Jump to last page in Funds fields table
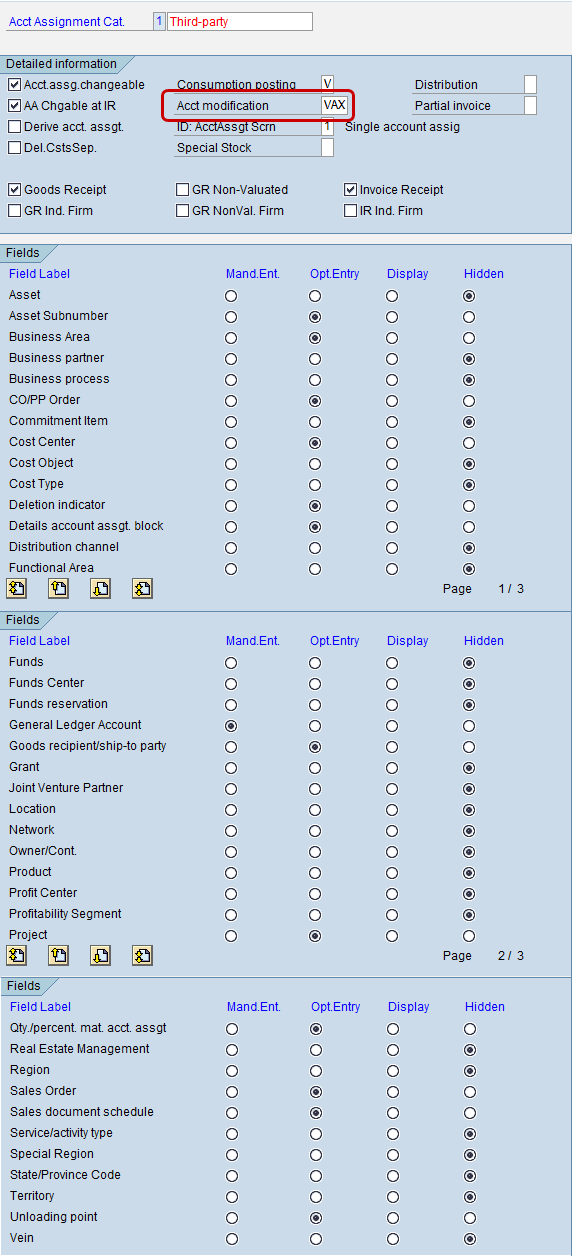This screenshot has height=1256, width=572. click(142, 956)
